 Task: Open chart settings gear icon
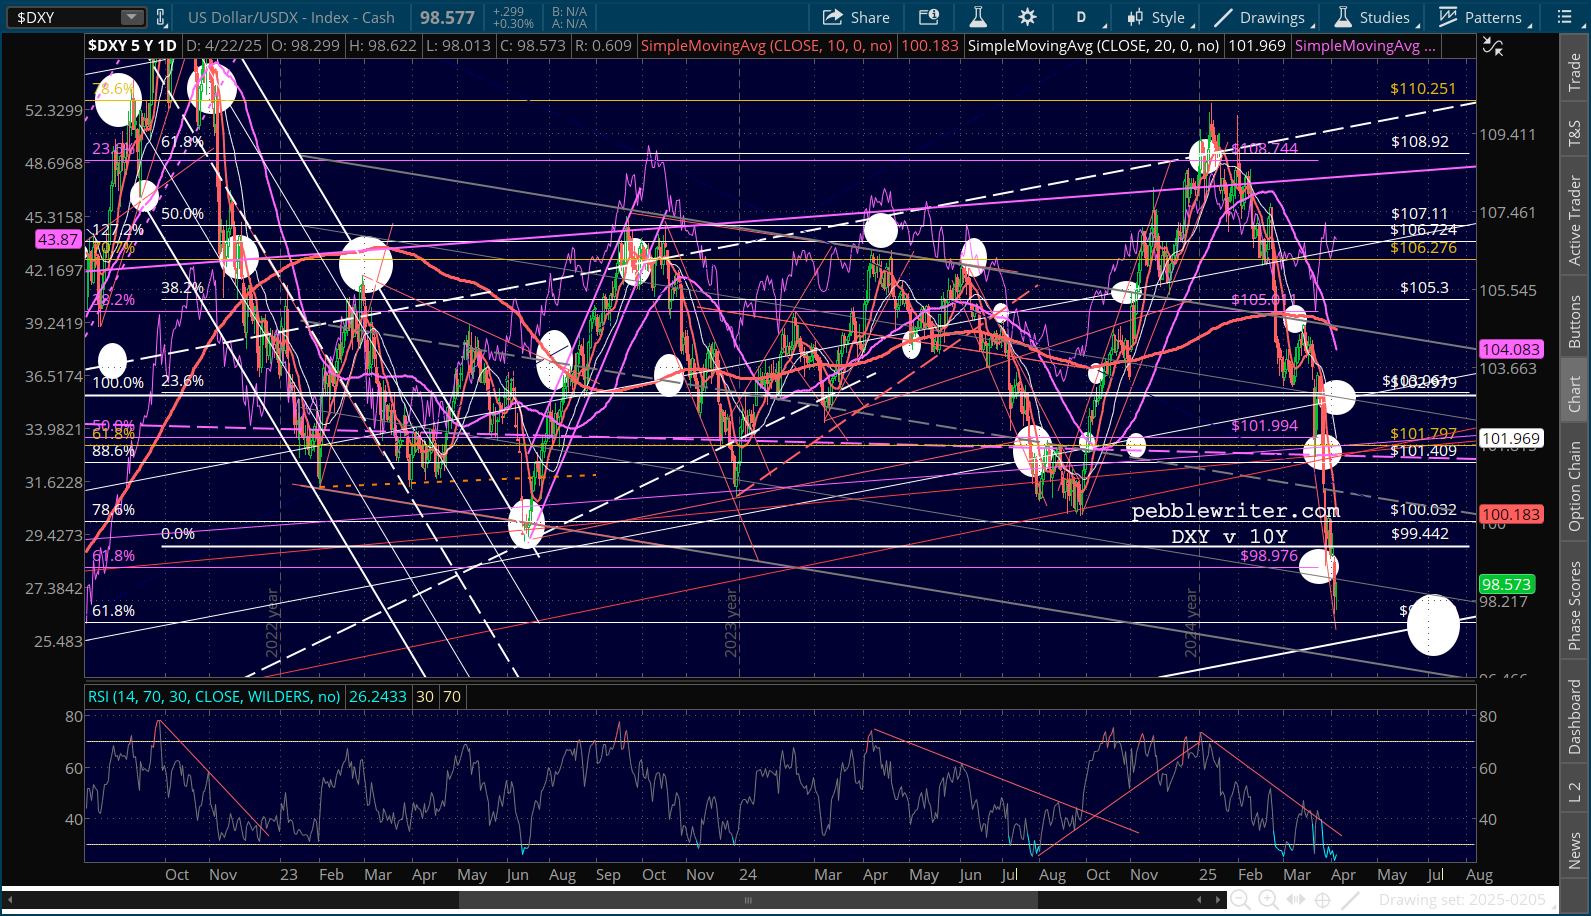tap(1027, 17)
